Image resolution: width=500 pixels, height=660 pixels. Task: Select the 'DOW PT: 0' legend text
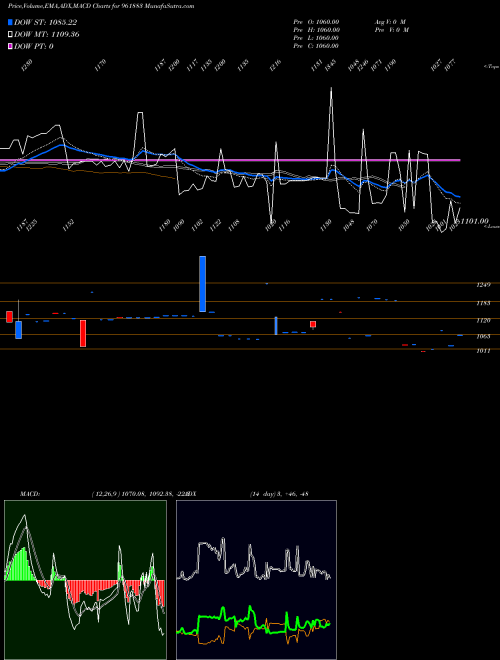(34, 46)
